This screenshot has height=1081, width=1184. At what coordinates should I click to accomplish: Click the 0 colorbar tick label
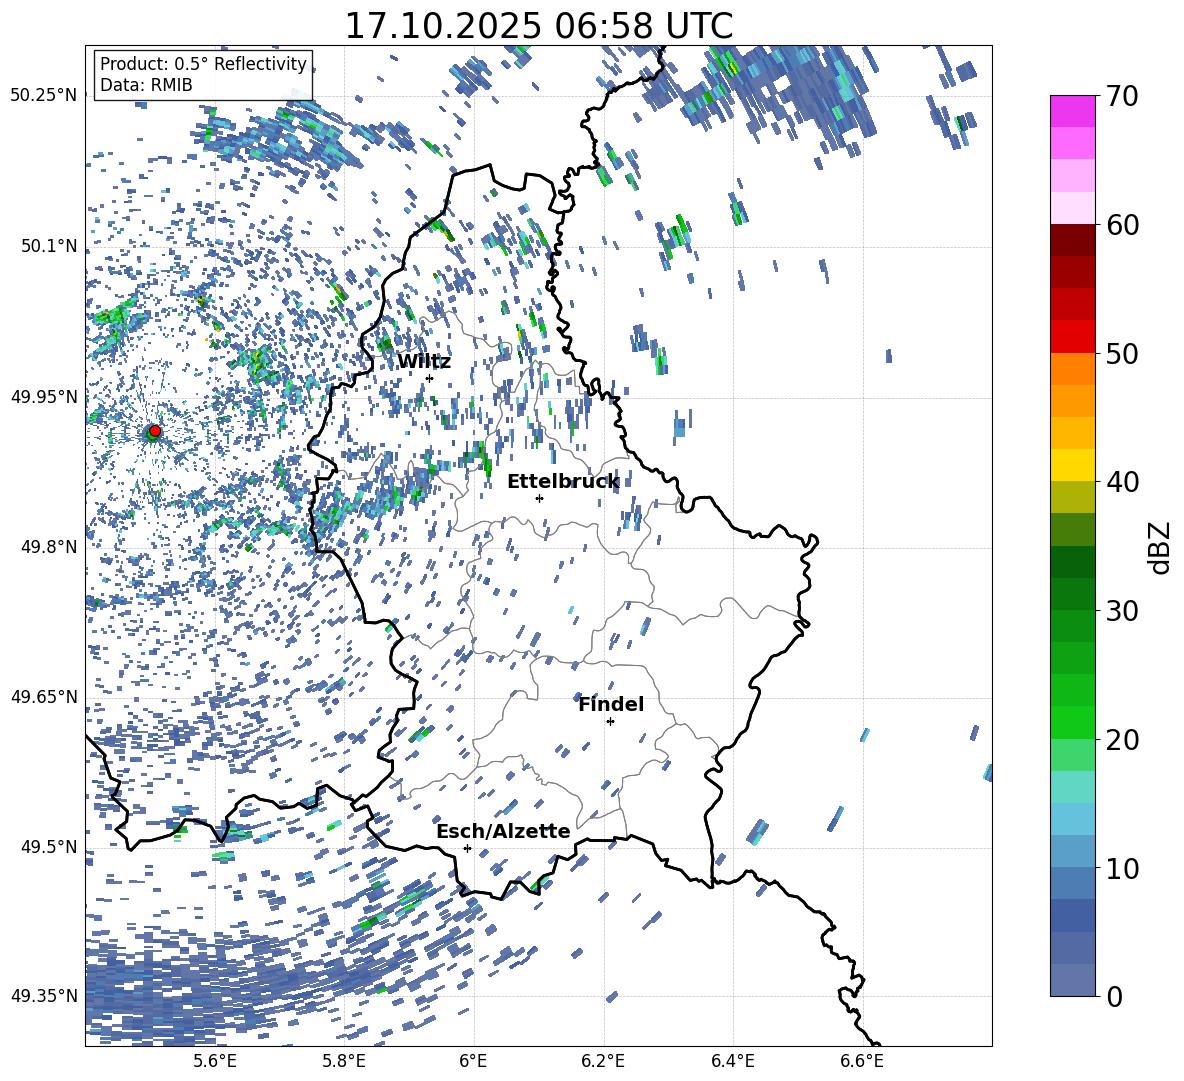[x=1115, y=996]
